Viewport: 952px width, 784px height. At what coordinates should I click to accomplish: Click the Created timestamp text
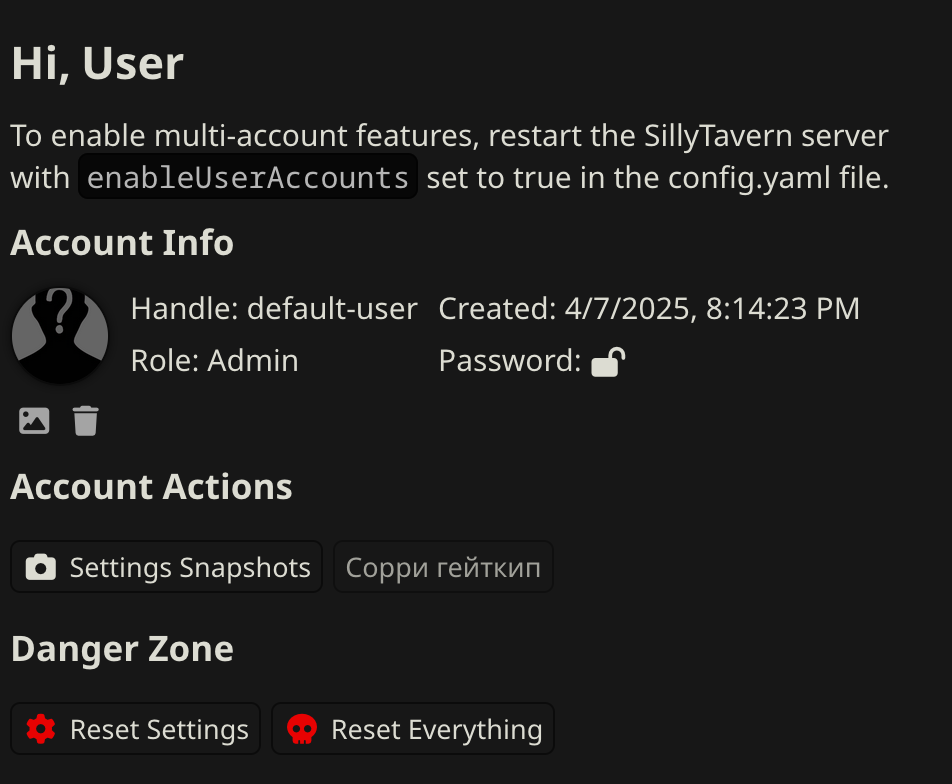(x=649, y=308)
